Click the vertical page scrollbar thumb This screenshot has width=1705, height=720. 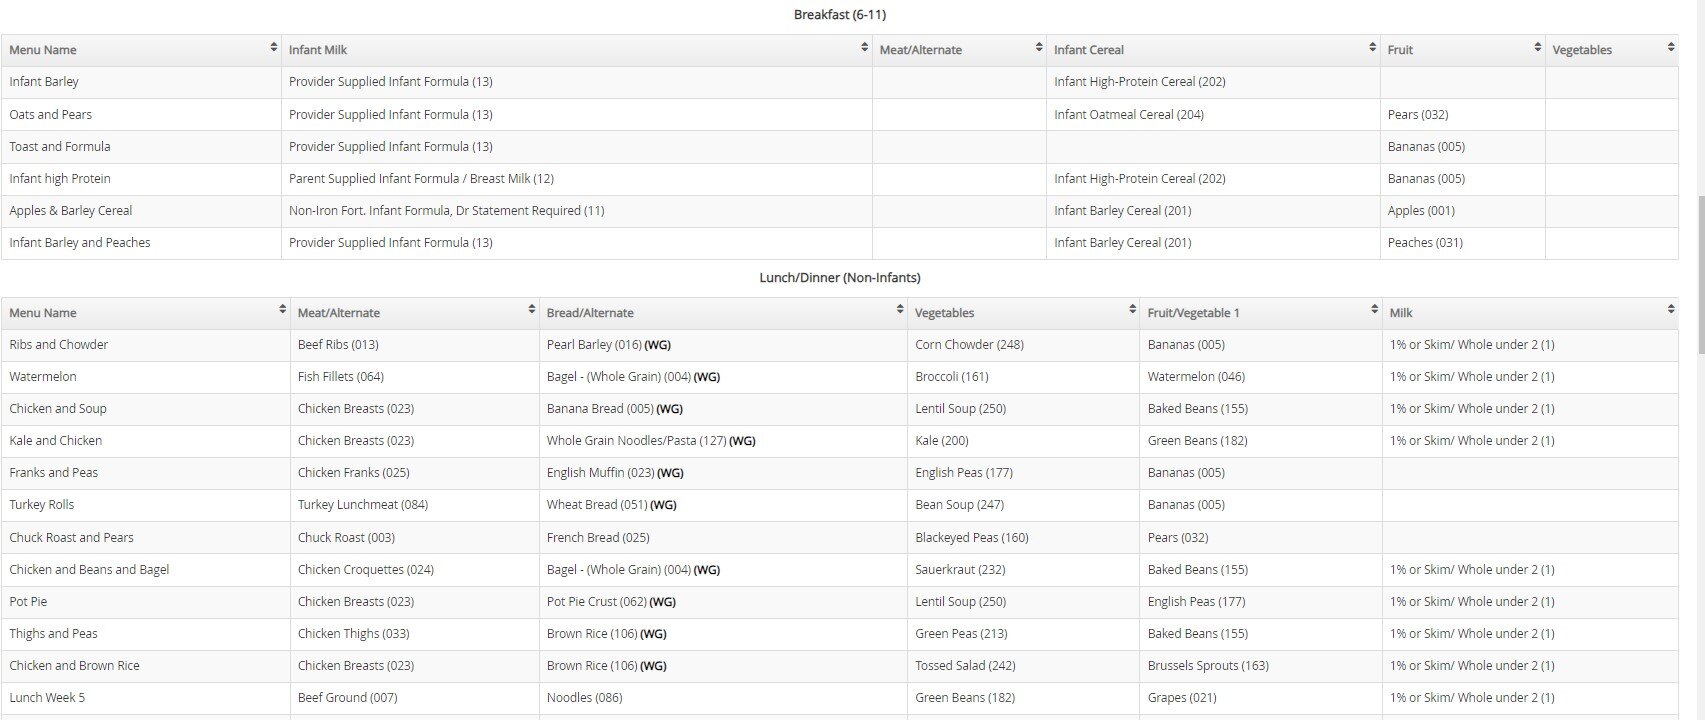[1699, 275]
